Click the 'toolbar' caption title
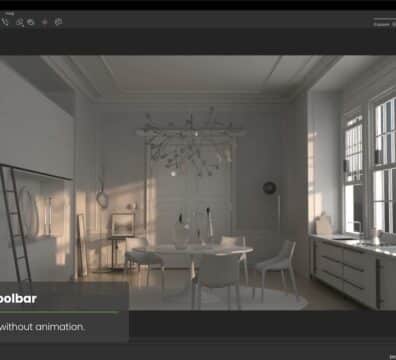This screenshot has width=396, height=360. (18, 299)
